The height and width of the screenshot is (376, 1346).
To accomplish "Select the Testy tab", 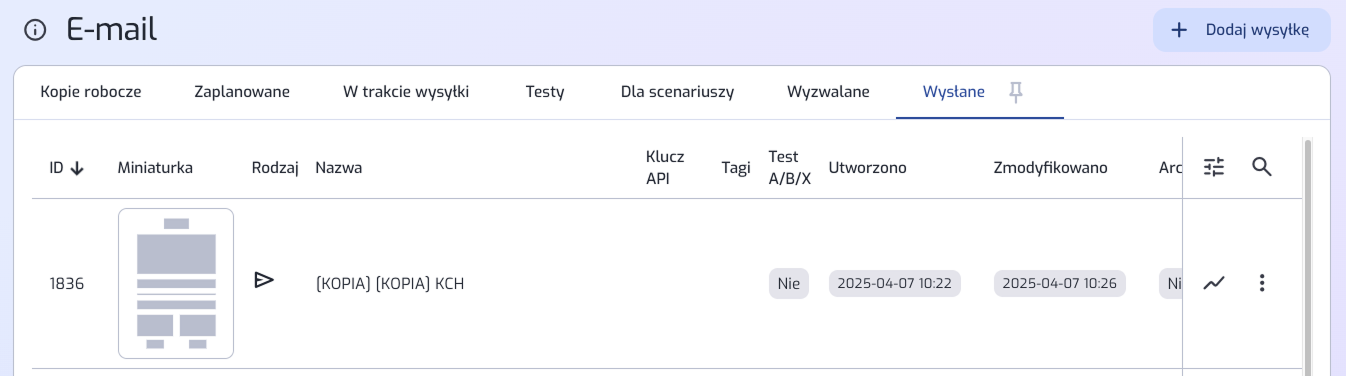I will tap(545, 92).
